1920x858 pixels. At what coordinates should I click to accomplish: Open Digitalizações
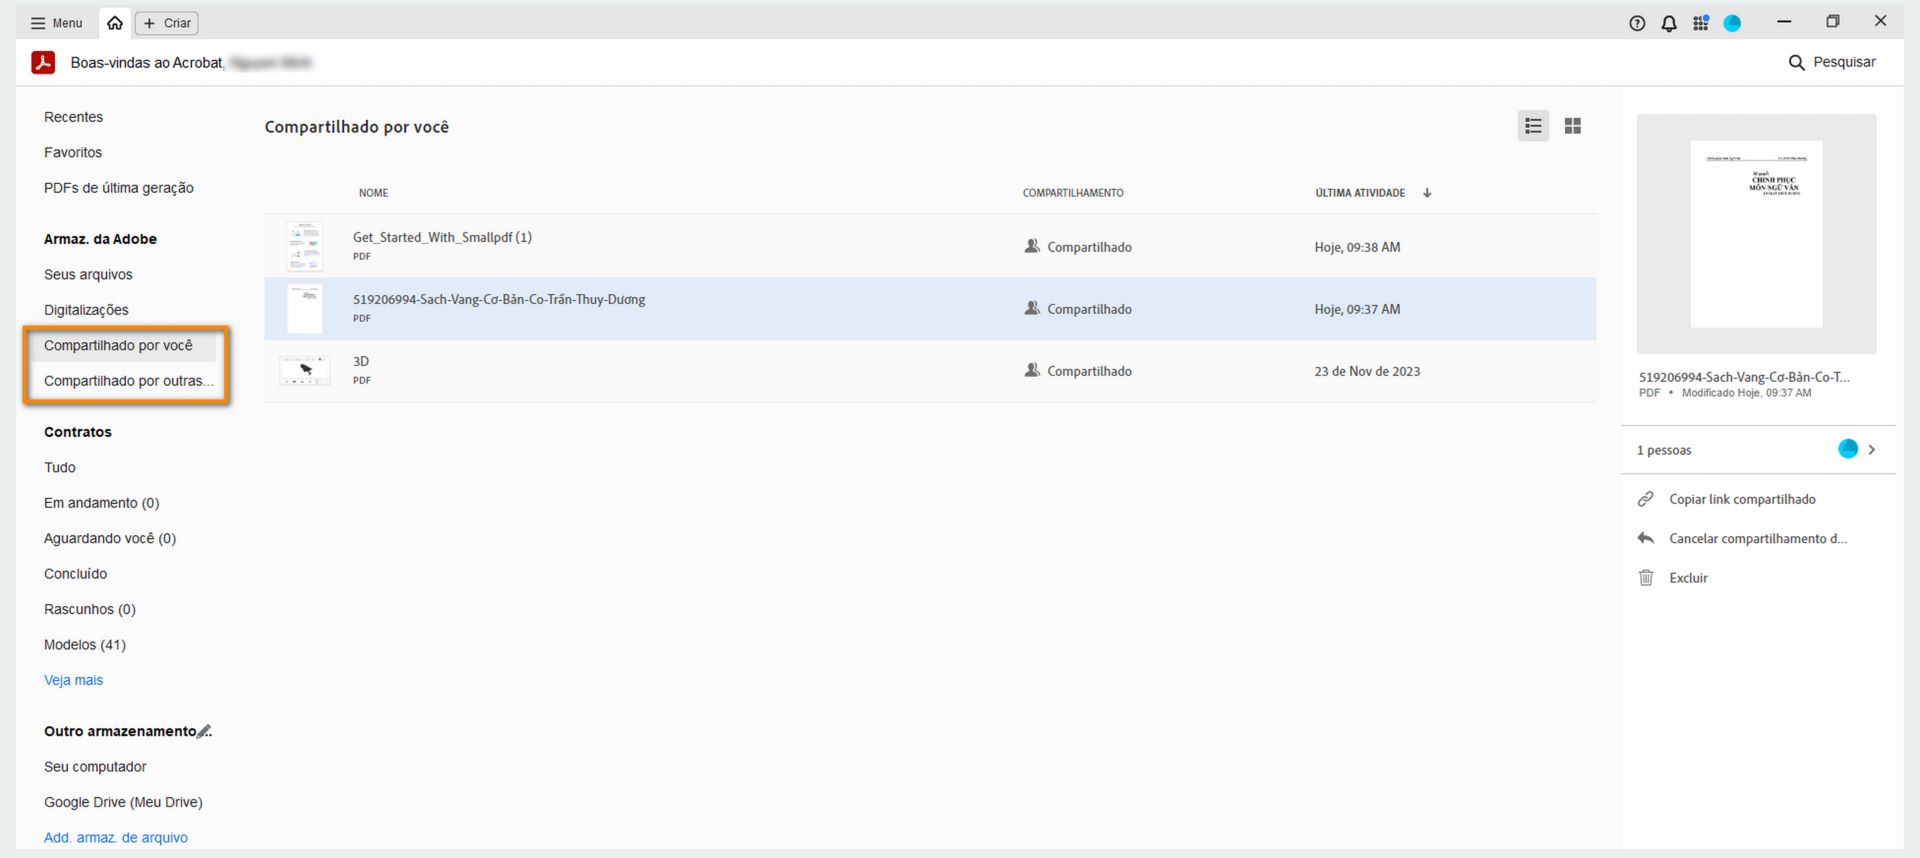pos(86,310)
